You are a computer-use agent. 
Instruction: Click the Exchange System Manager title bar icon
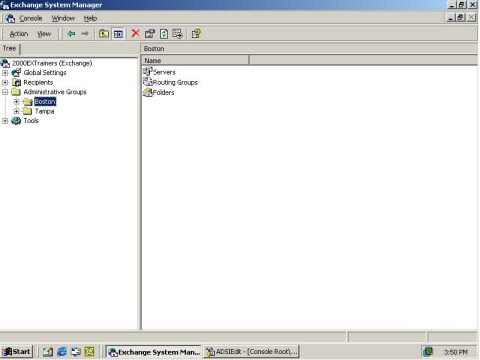coord(5,5)
